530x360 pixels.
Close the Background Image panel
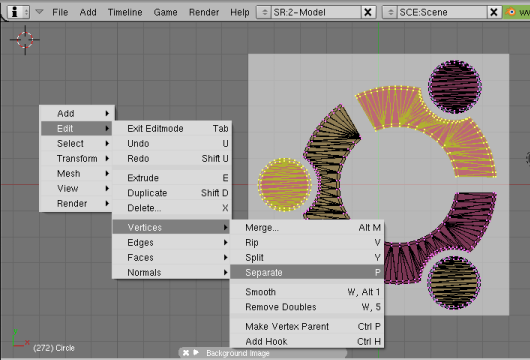coord(186,353)
